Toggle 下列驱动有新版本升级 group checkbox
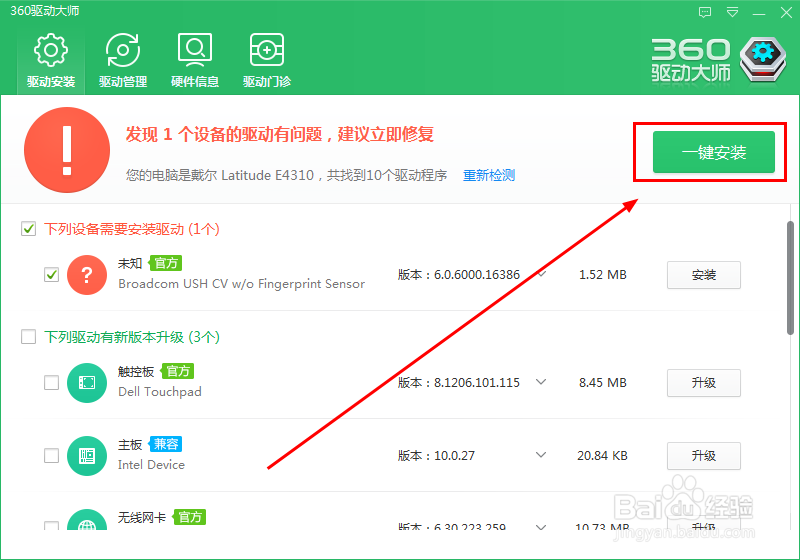Screen dimensions: 800x560 click(29, 337)
